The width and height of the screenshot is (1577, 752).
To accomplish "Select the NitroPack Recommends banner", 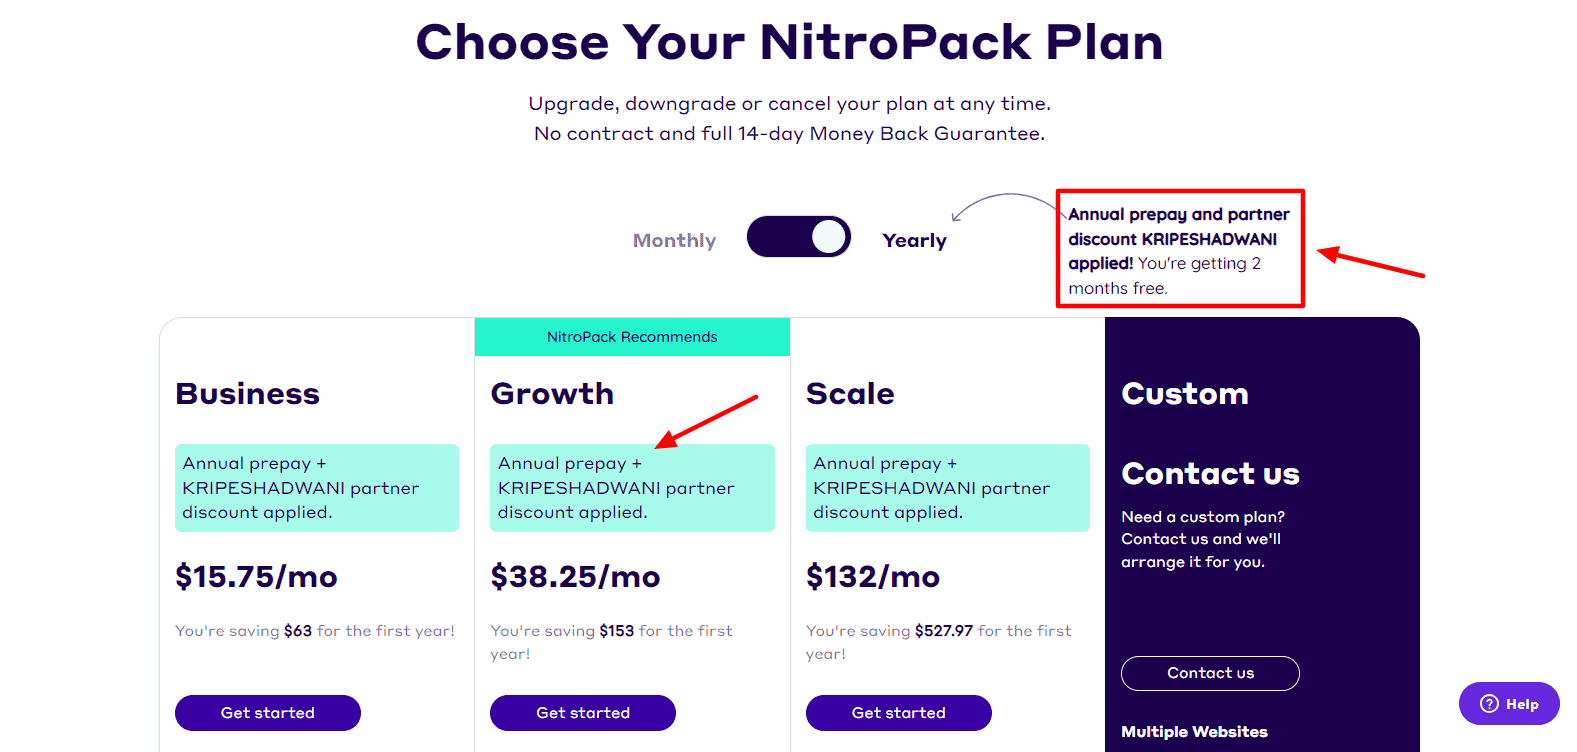I will click(x=631, y=336).
